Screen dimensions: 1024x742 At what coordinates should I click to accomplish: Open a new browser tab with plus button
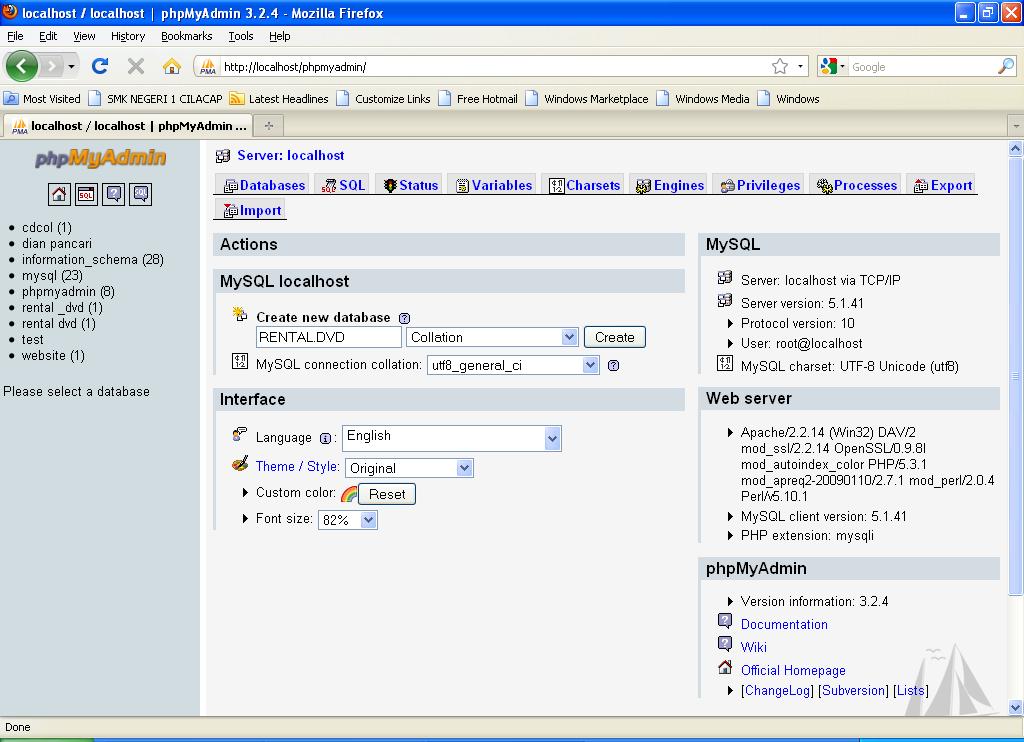click(268, 125)
